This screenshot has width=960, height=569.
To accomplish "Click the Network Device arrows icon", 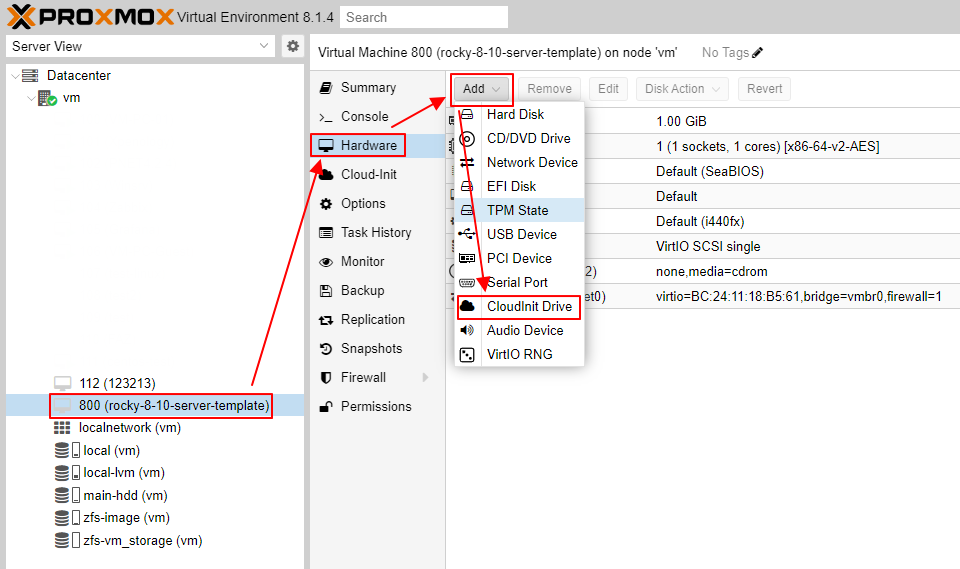I will pyautogui.click(x=467, y=162).
